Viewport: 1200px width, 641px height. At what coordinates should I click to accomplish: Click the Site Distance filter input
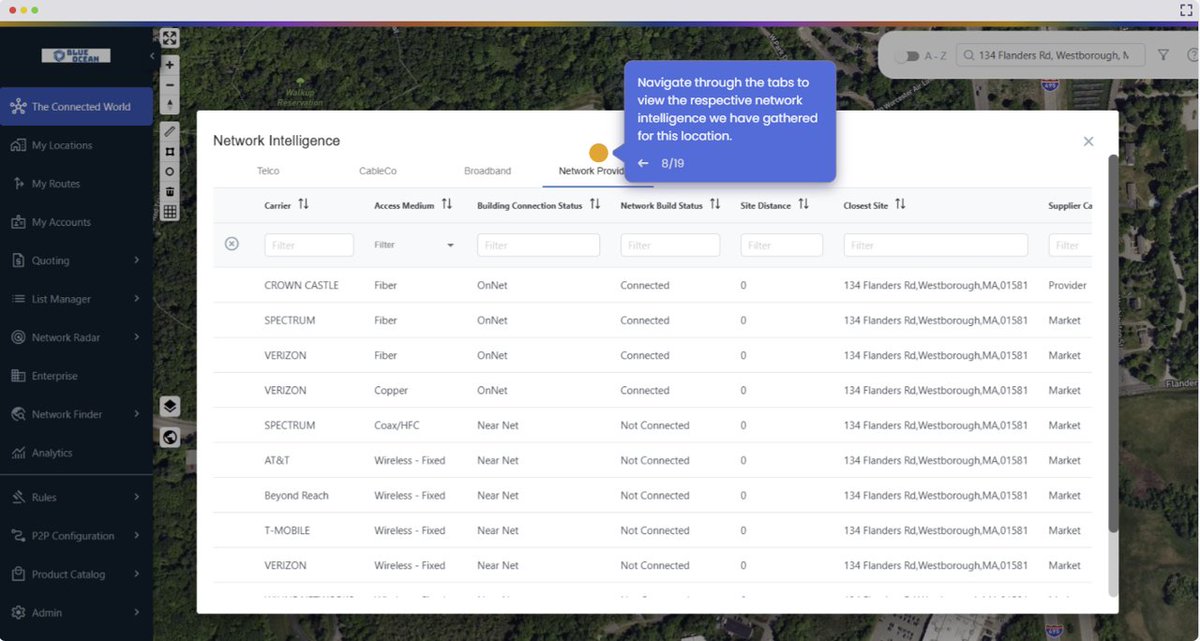click(x=782, y=245)
